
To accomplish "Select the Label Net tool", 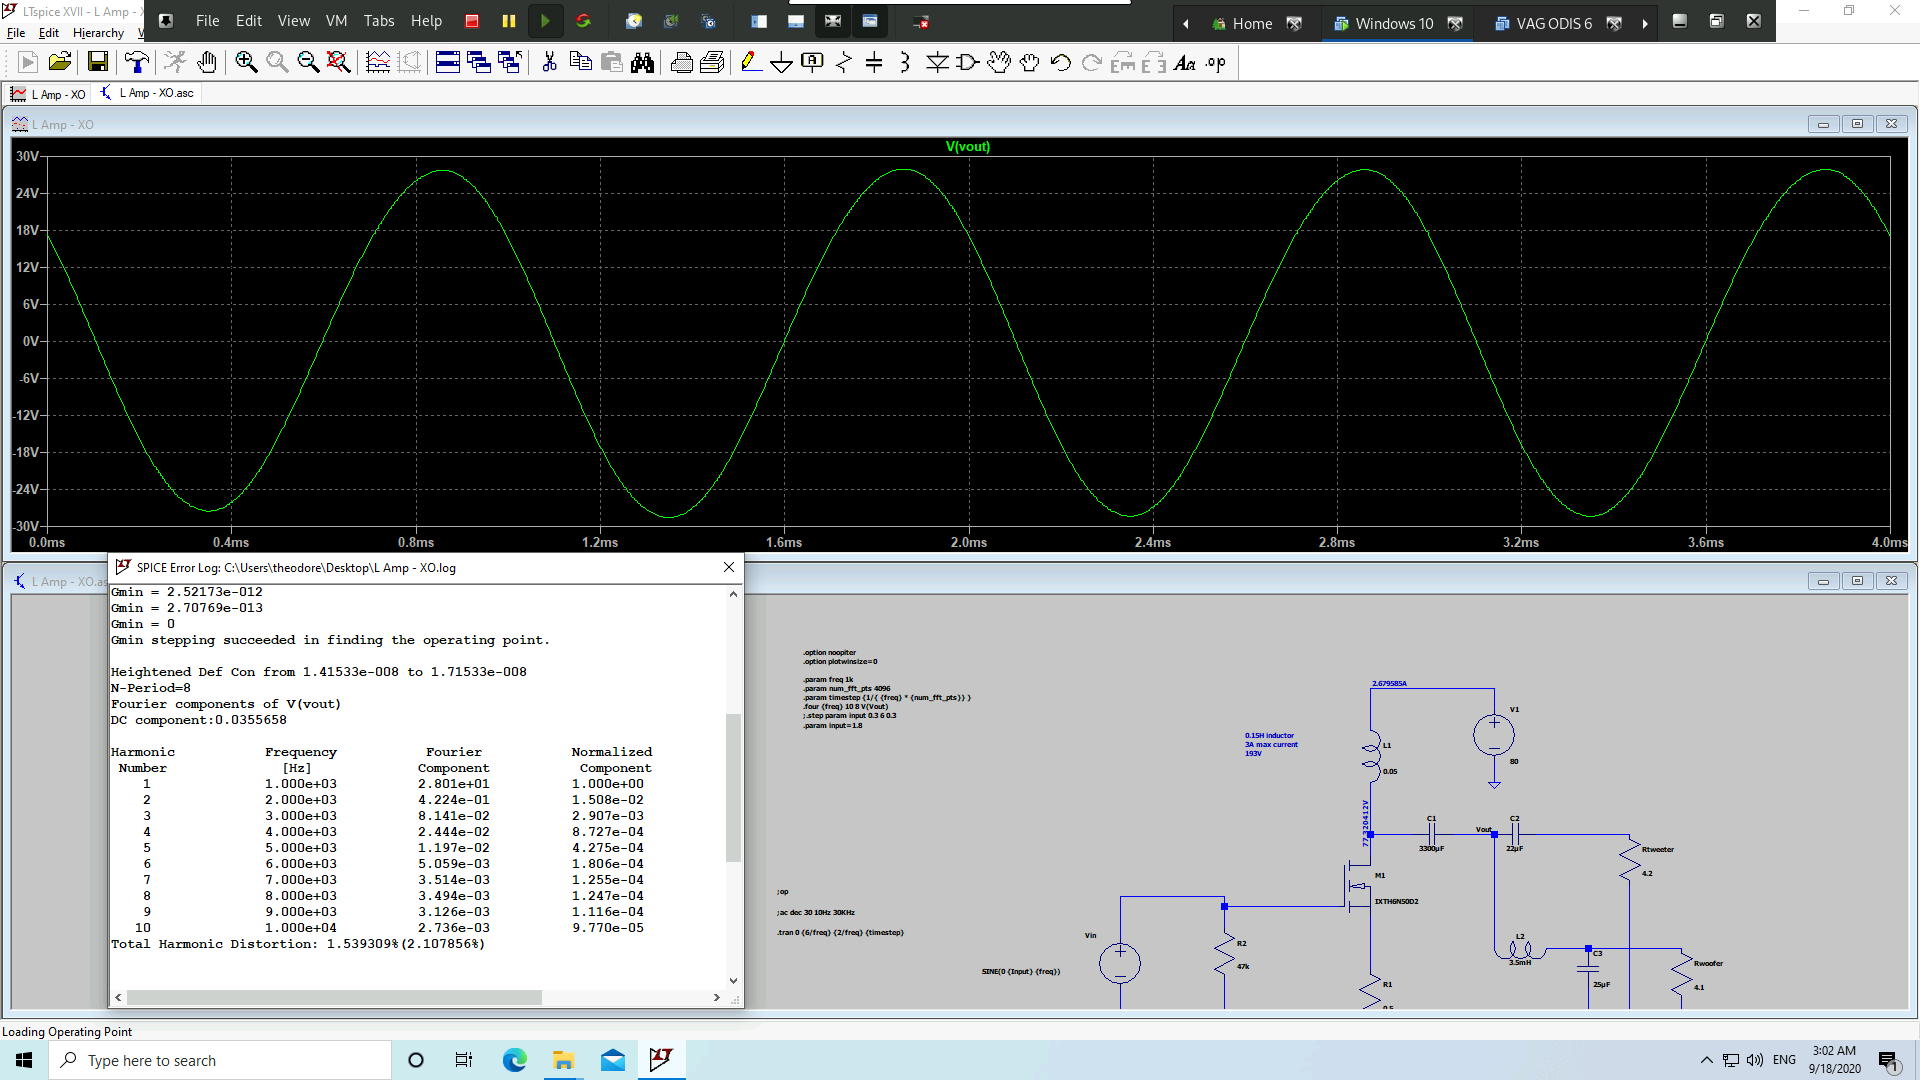I will (x=813, y=63).
